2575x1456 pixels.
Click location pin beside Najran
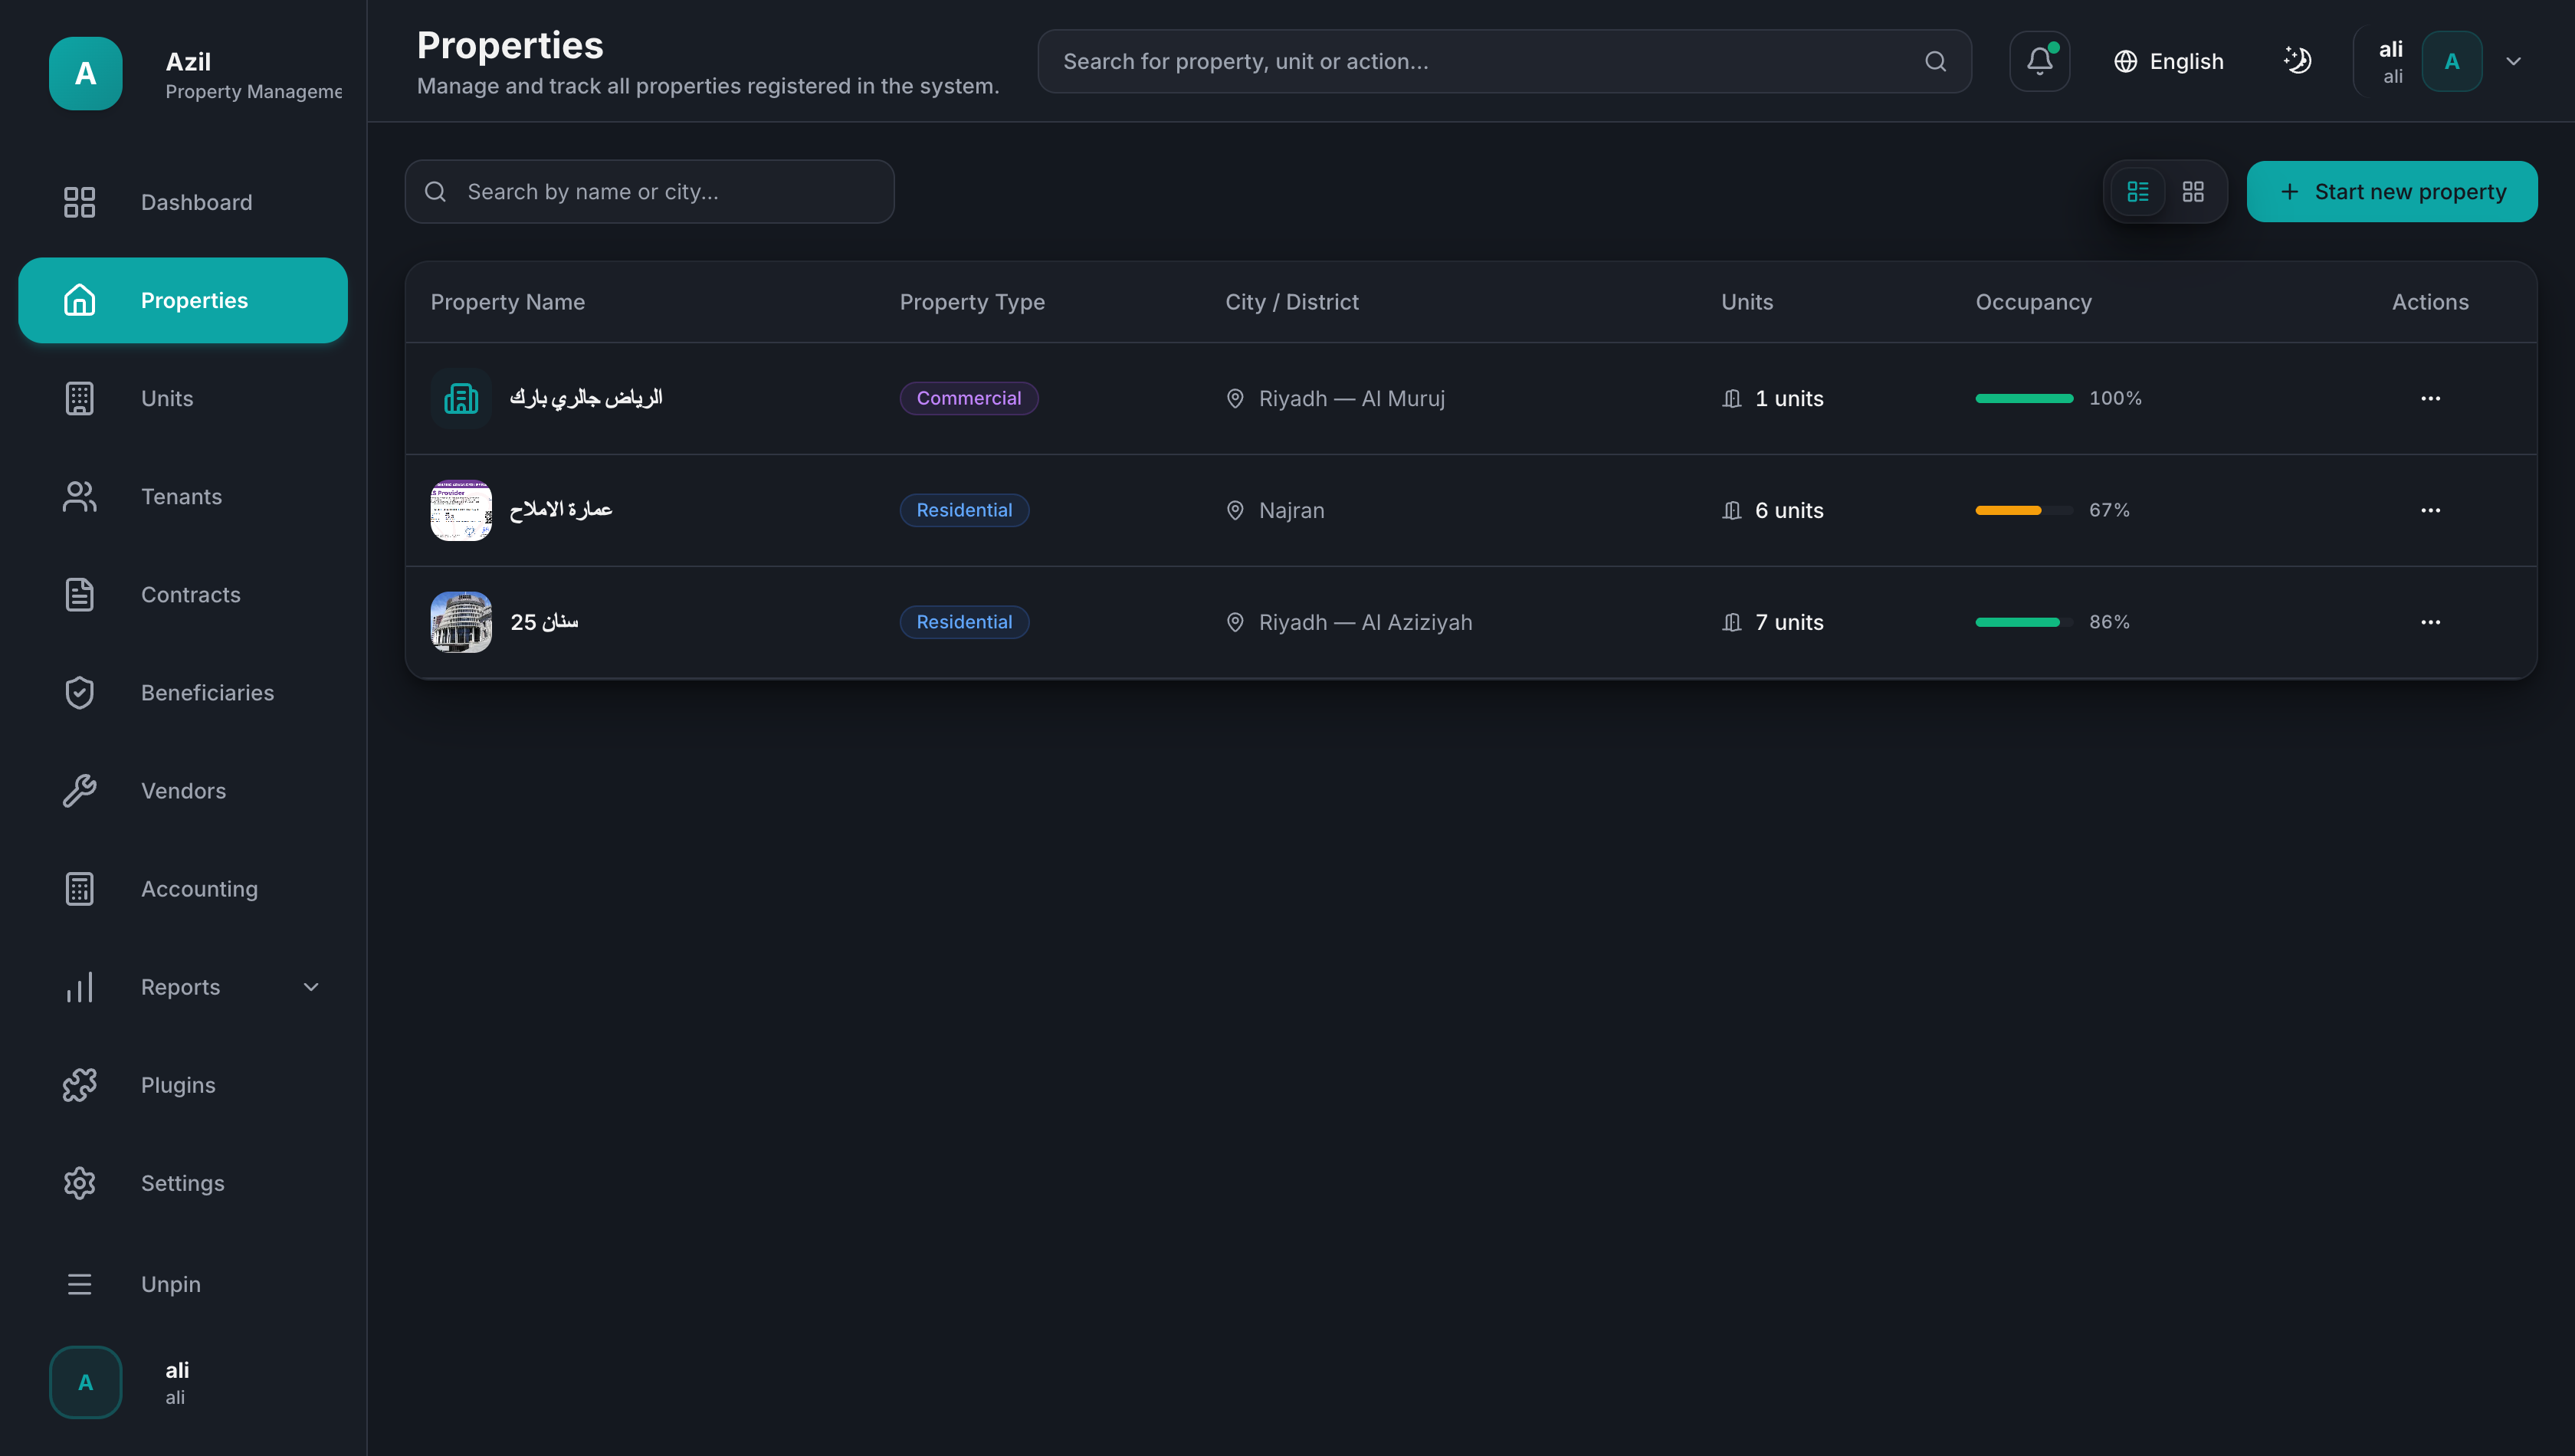1235,510
